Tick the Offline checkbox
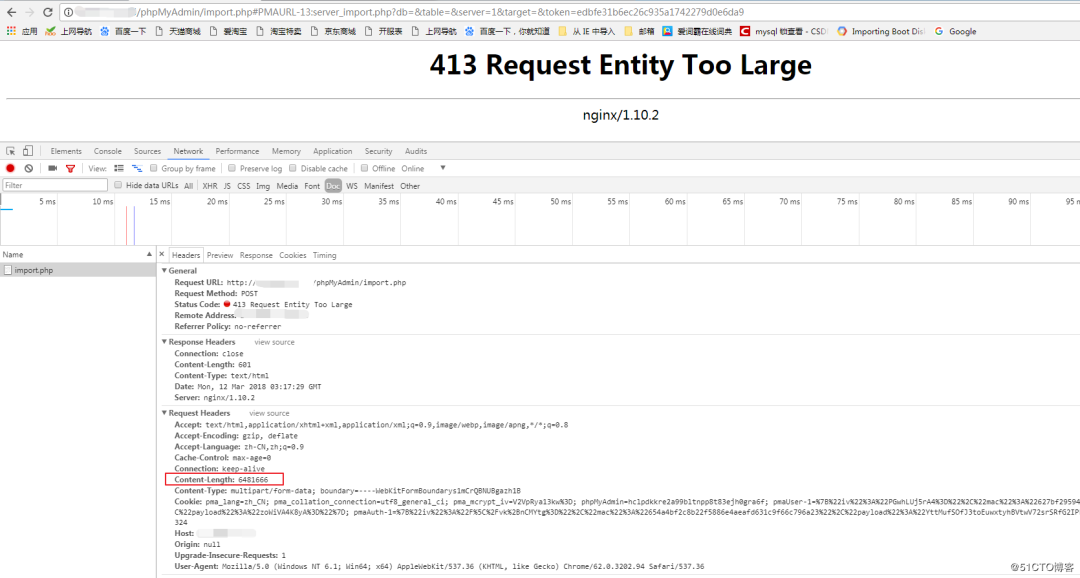 pos(364,168)
